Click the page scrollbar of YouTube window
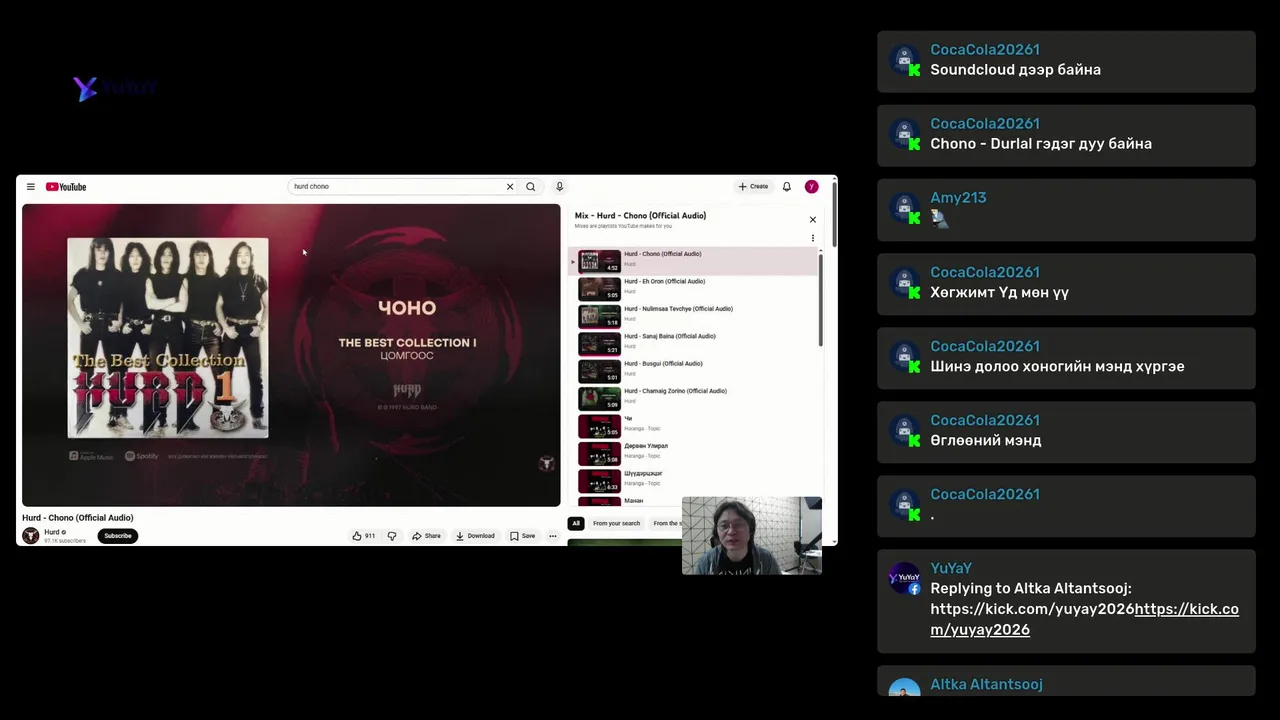The height and width of the screenshot is (720, 1280). click(834, 215)
